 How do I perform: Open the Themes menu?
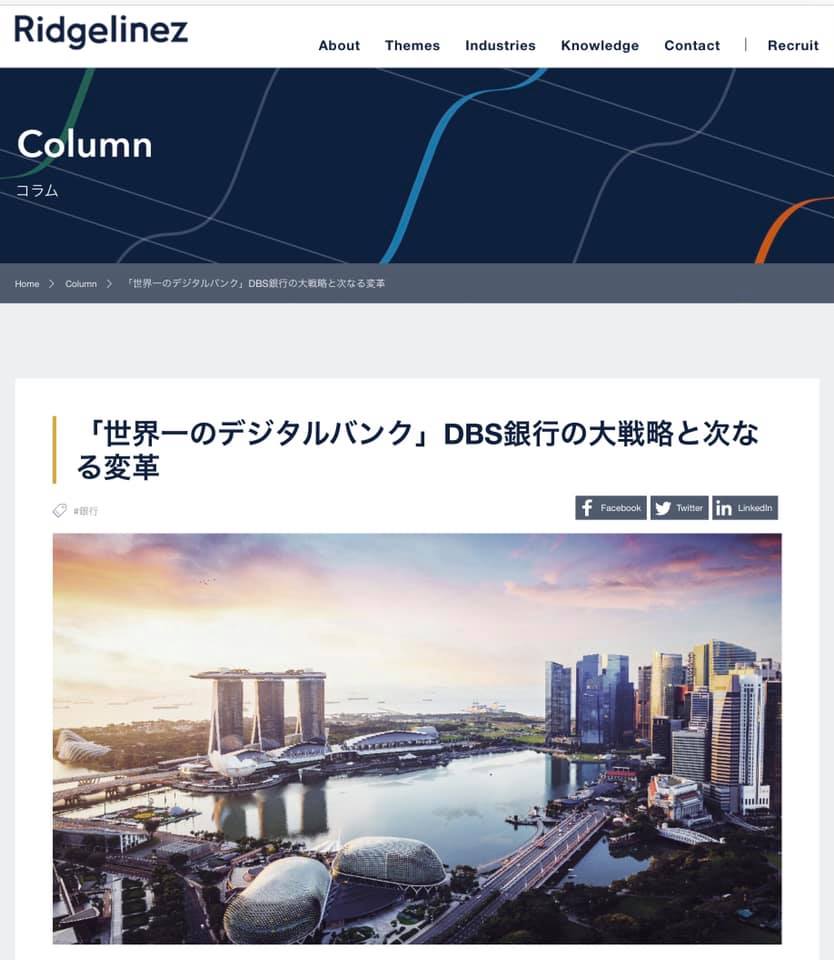click(412, 45)
